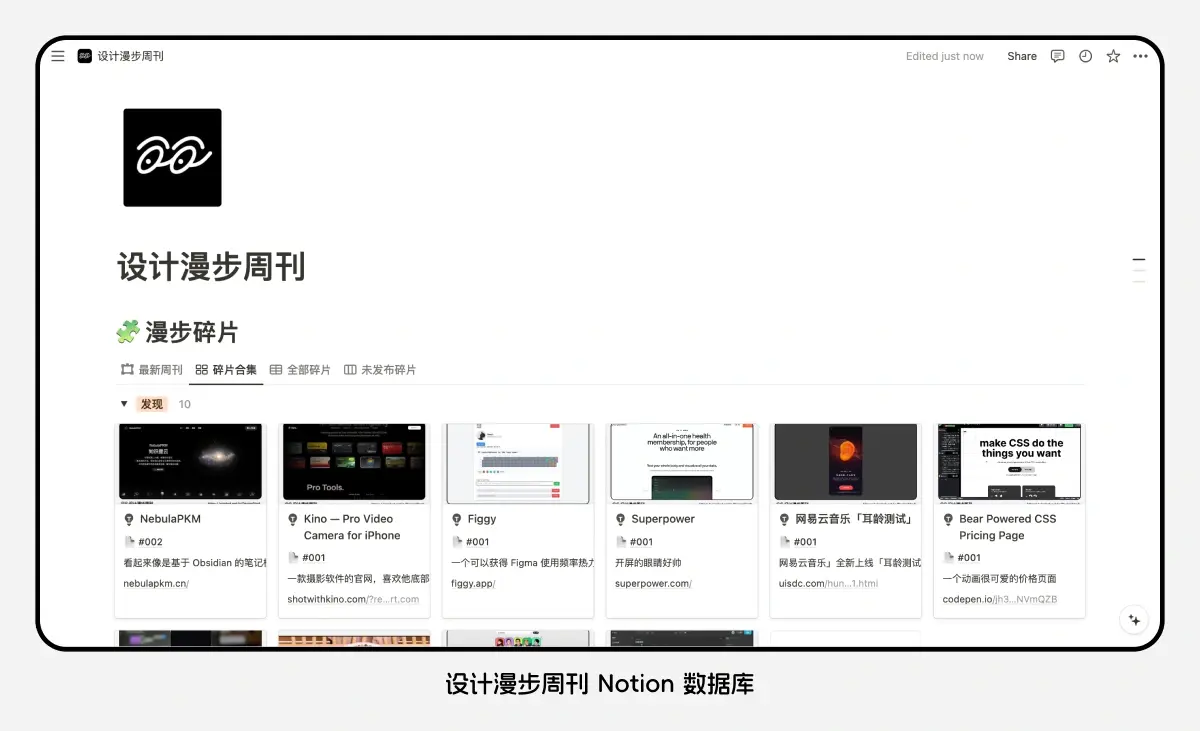1200x731 pixels.
Task: Click the page icon in breadcrumb
Action: coord(85,56)
